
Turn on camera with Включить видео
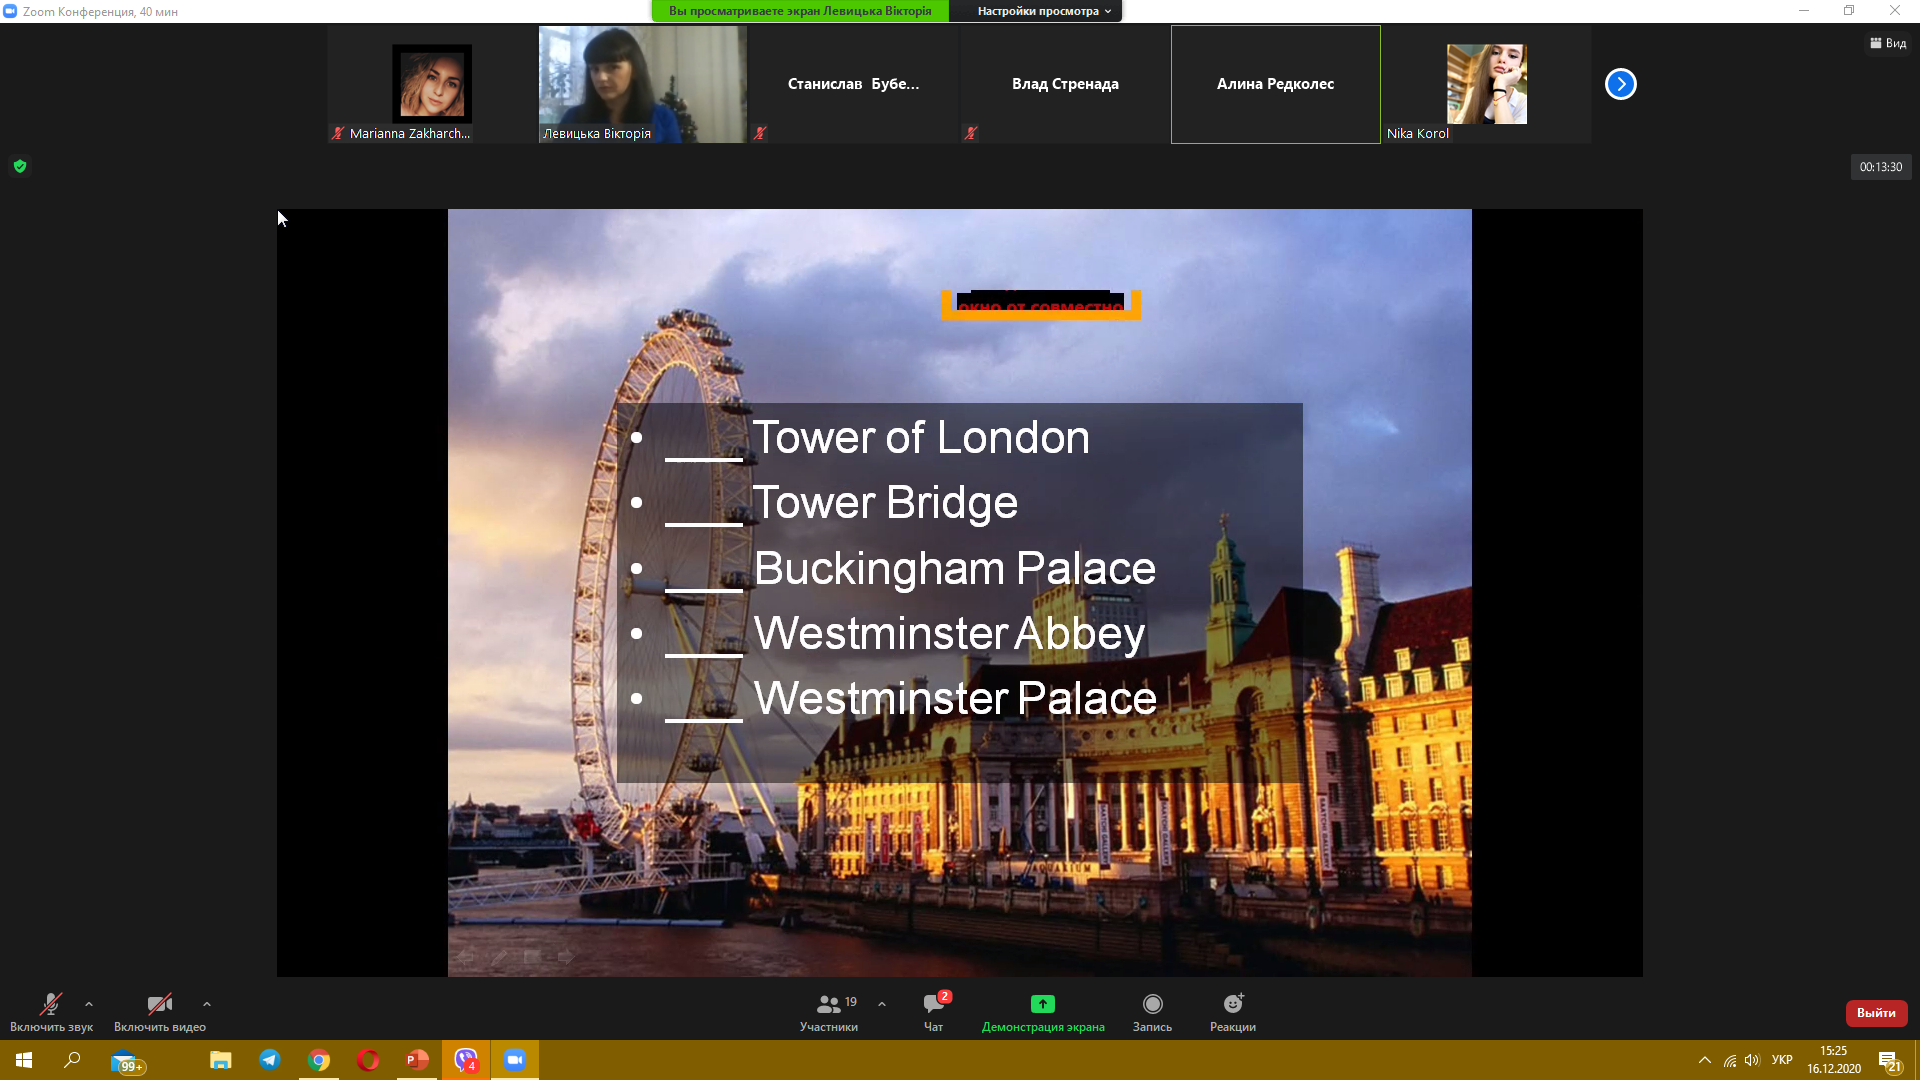[159, 1004]
